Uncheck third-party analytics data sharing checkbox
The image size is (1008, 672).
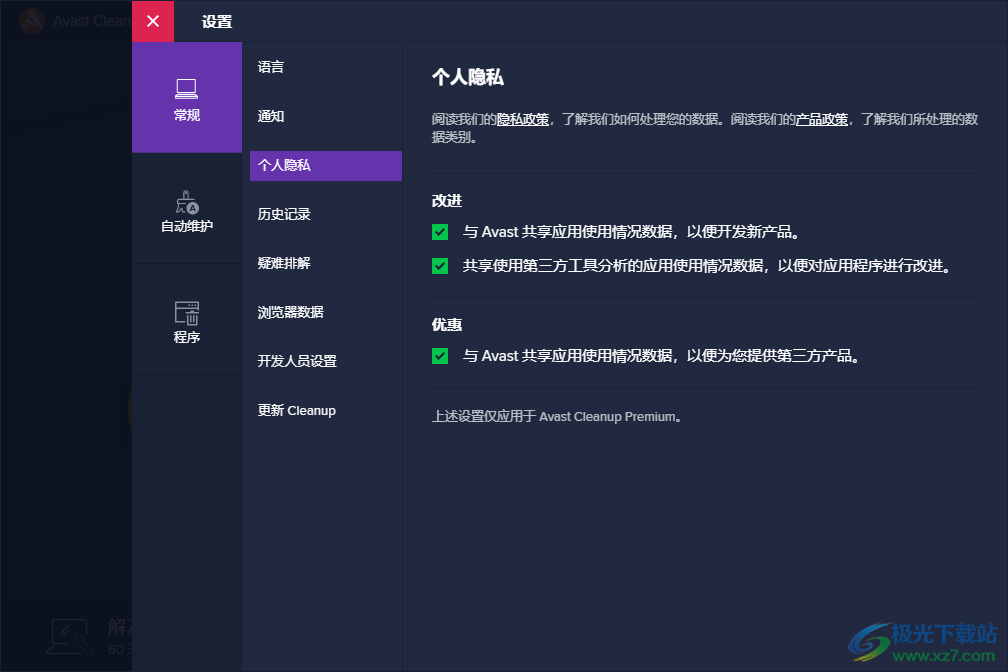click(440, 266)
